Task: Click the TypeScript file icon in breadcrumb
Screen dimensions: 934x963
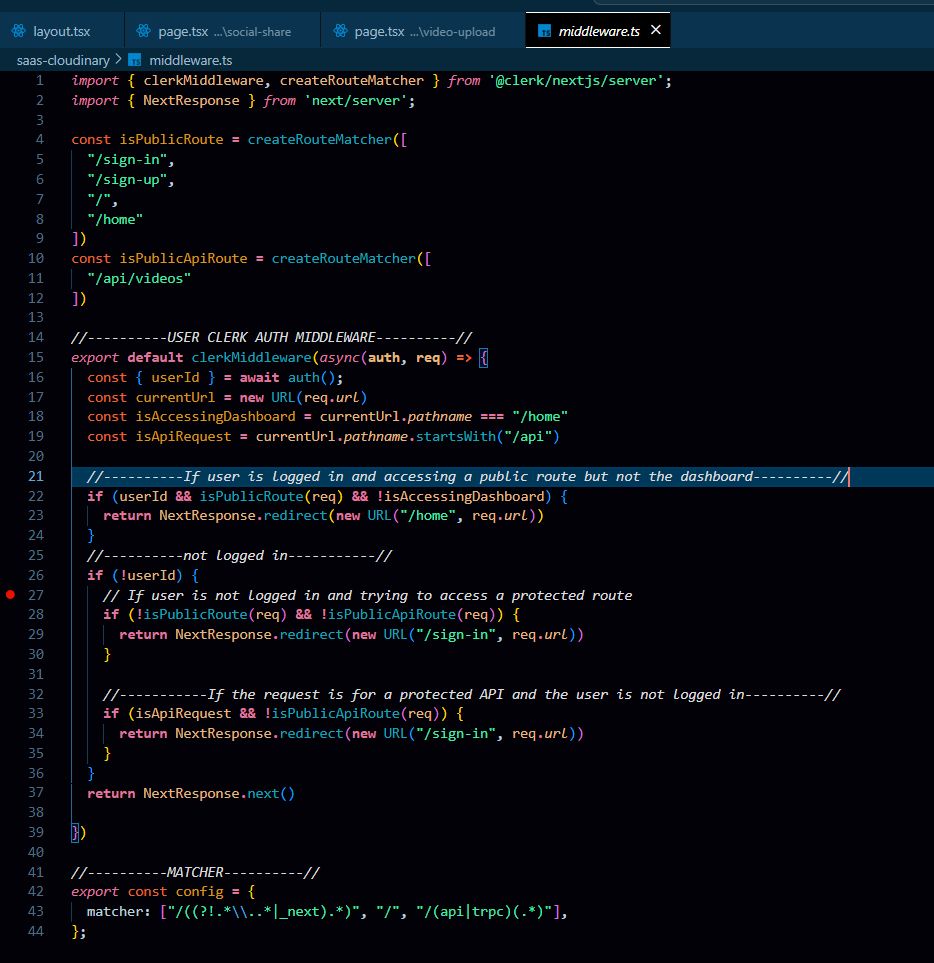Action: pyautogui.click(x=134, y=60)
